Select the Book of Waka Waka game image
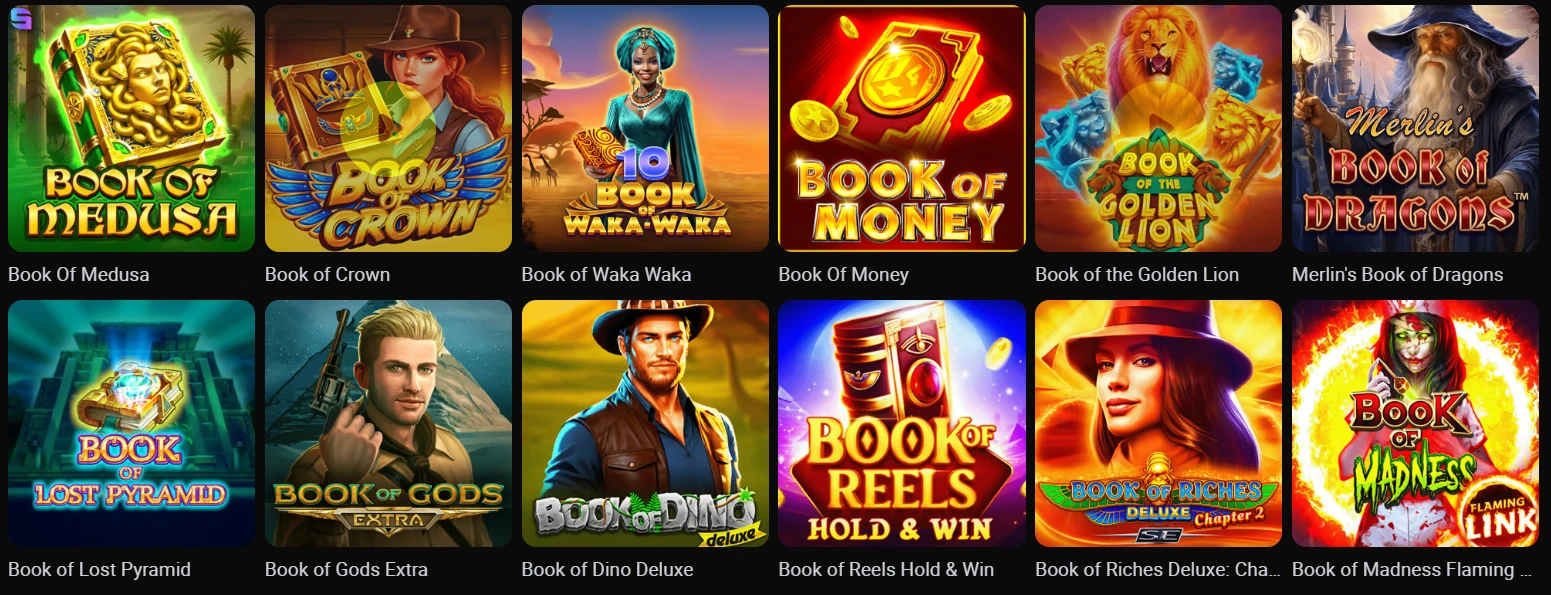The height and width of the screenshot is (595, 1551). point(645,128)
